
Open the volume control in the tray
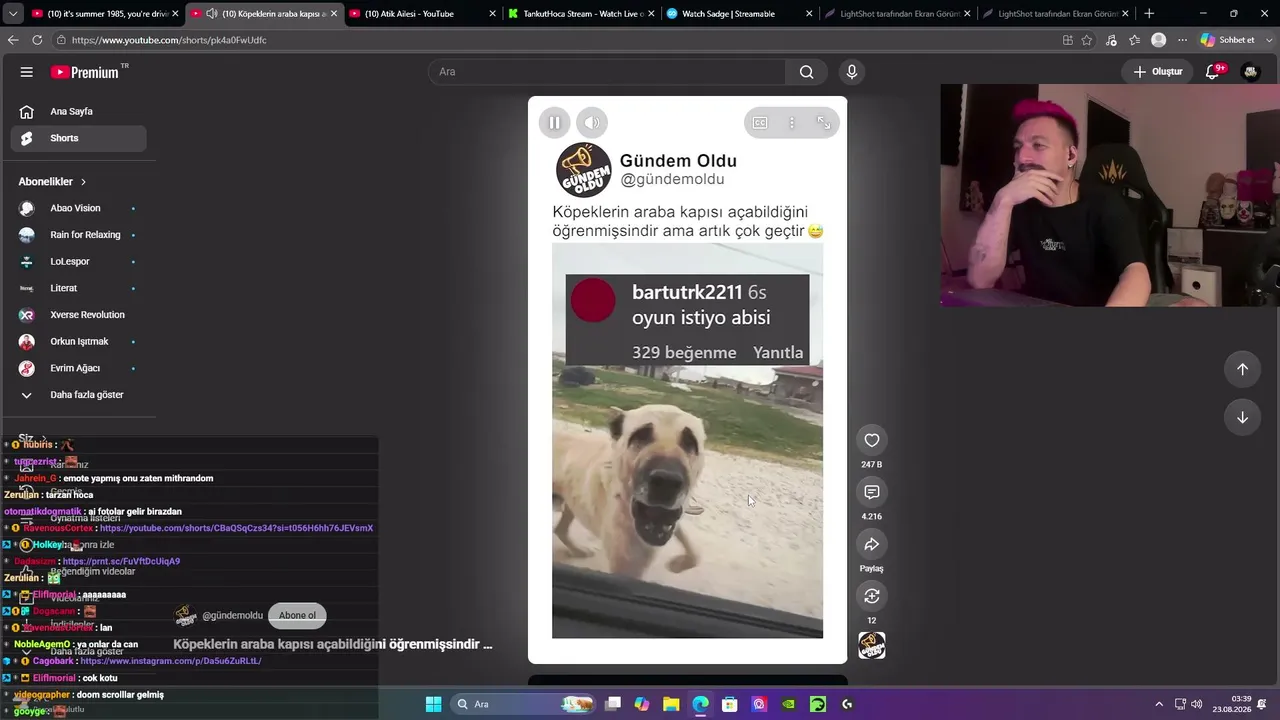1197,704
